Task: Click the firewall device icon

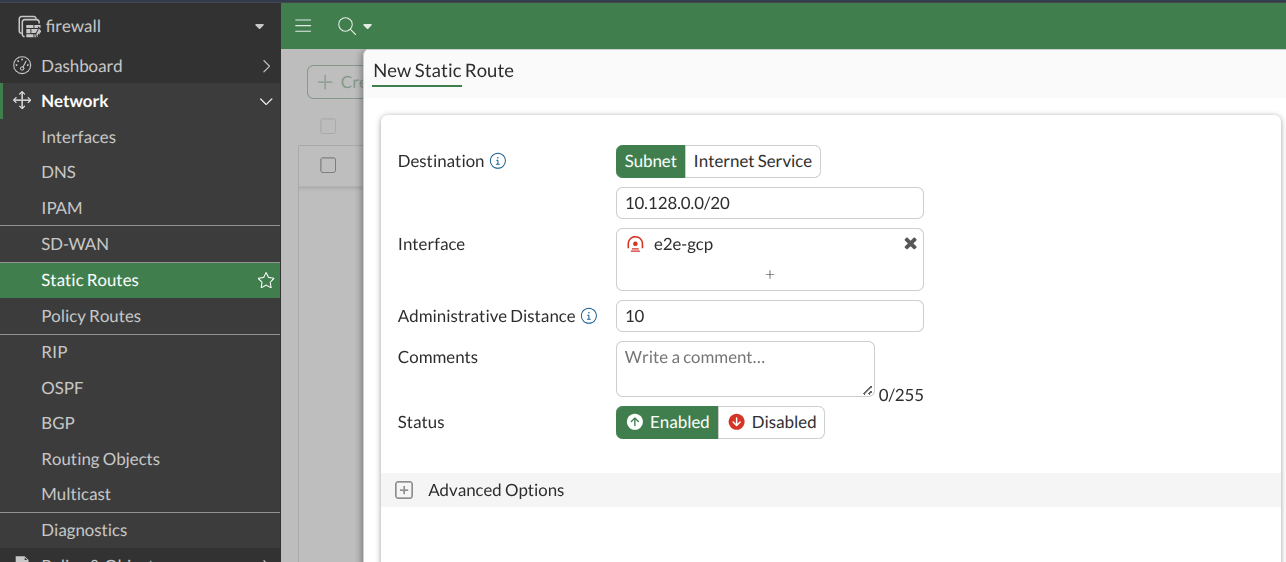Action: click(29, 26)
